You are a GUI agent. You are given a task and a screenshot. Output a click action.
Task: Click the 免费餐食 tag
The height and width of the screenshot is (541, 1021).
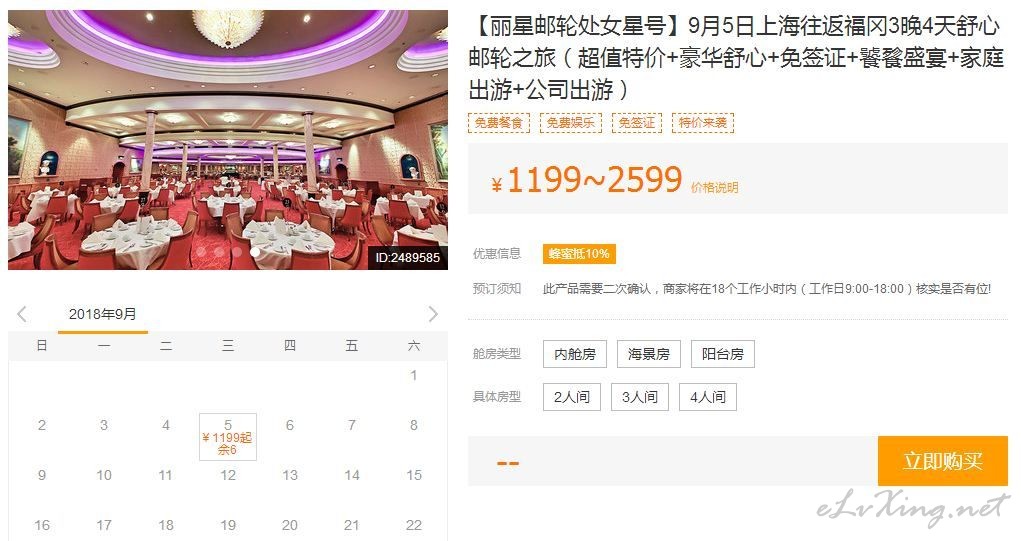click(x=499, y=122)
